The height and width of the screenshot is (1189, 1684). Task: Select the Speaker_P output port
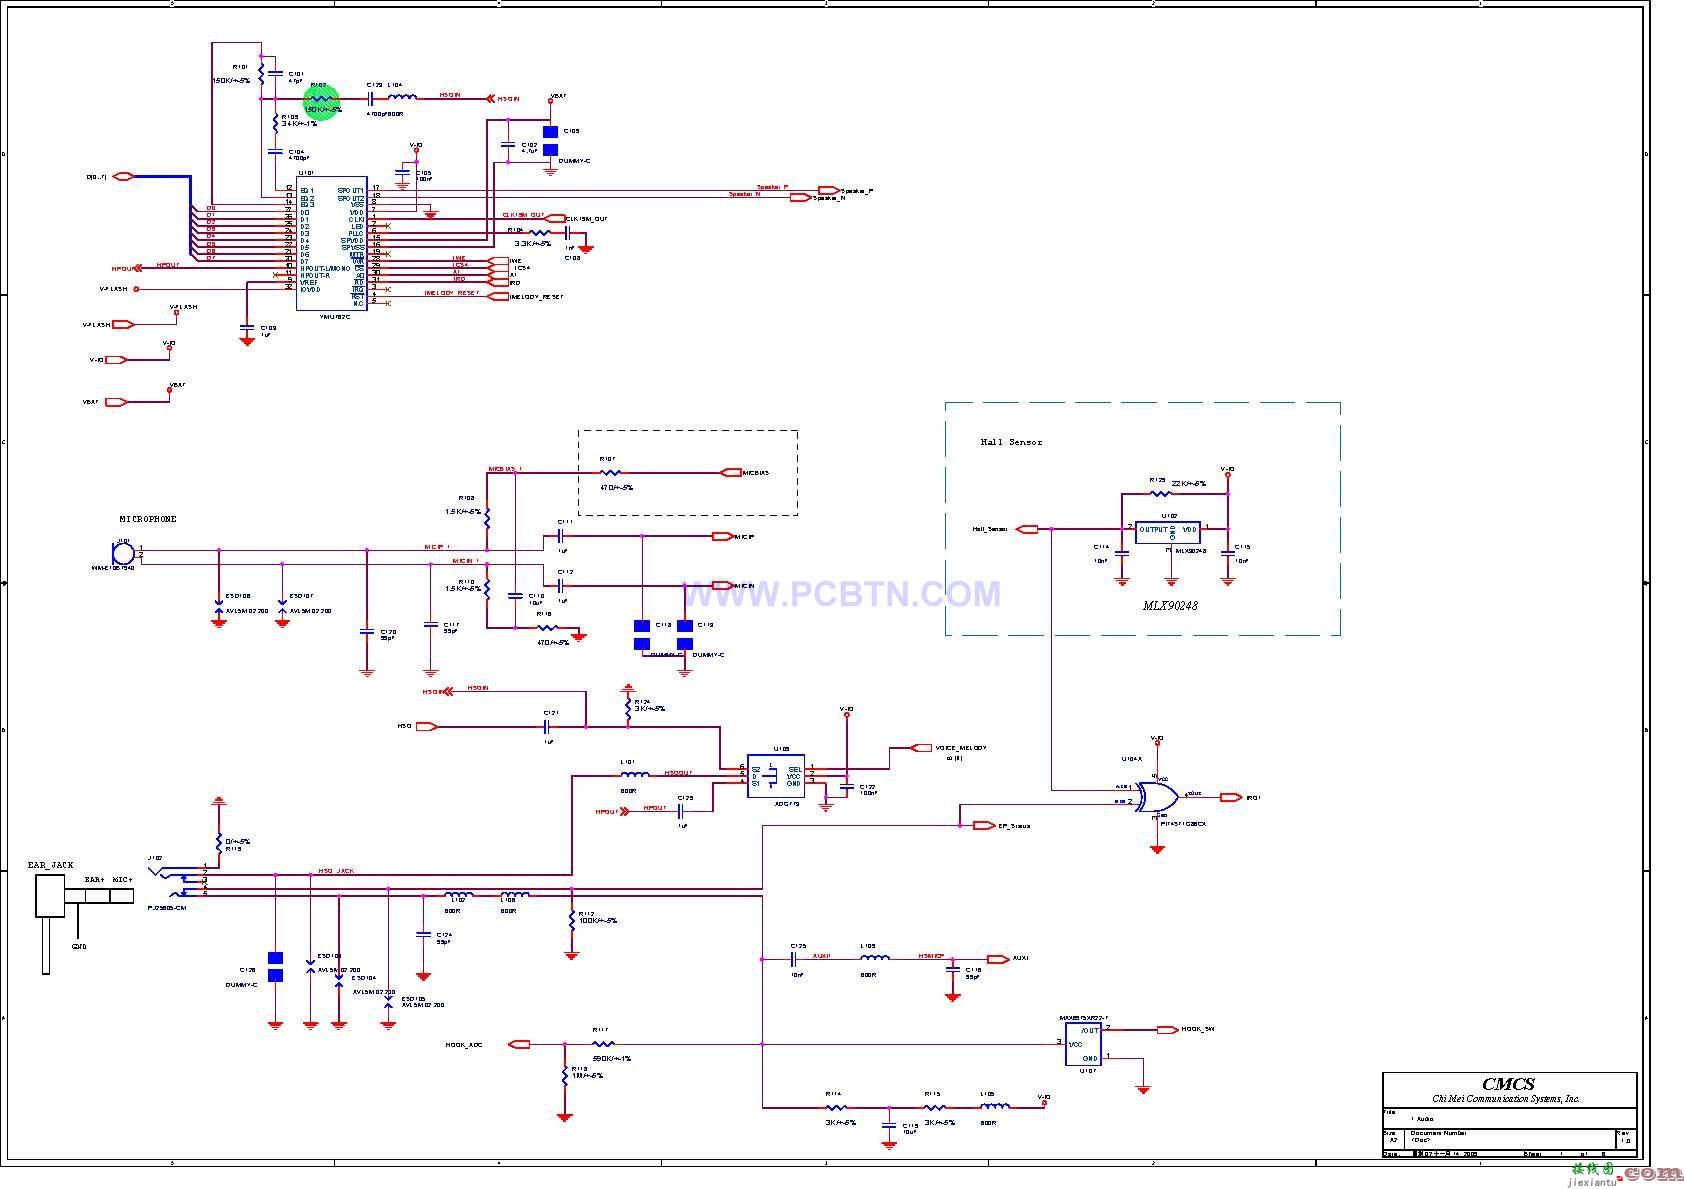[x=828, y=190]
